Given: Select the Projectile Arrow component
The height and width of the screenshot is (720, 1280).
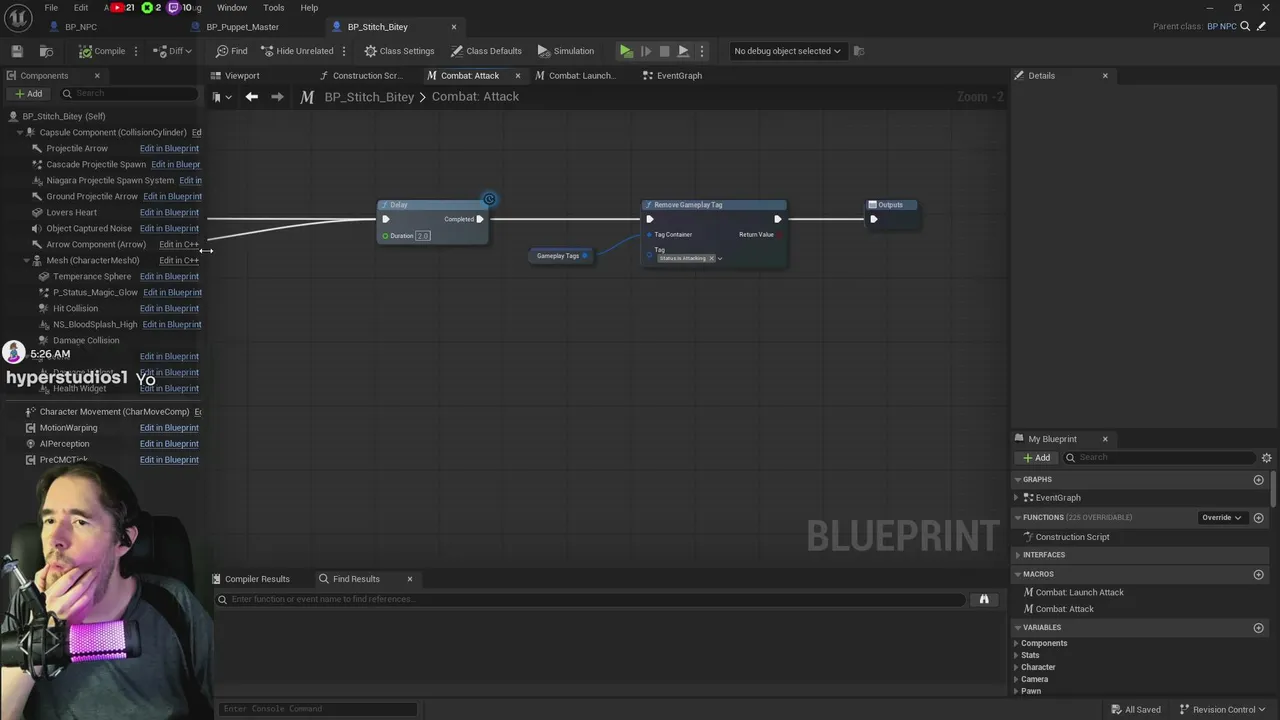Looking at the screenshot, I should (x=77, y=148).
